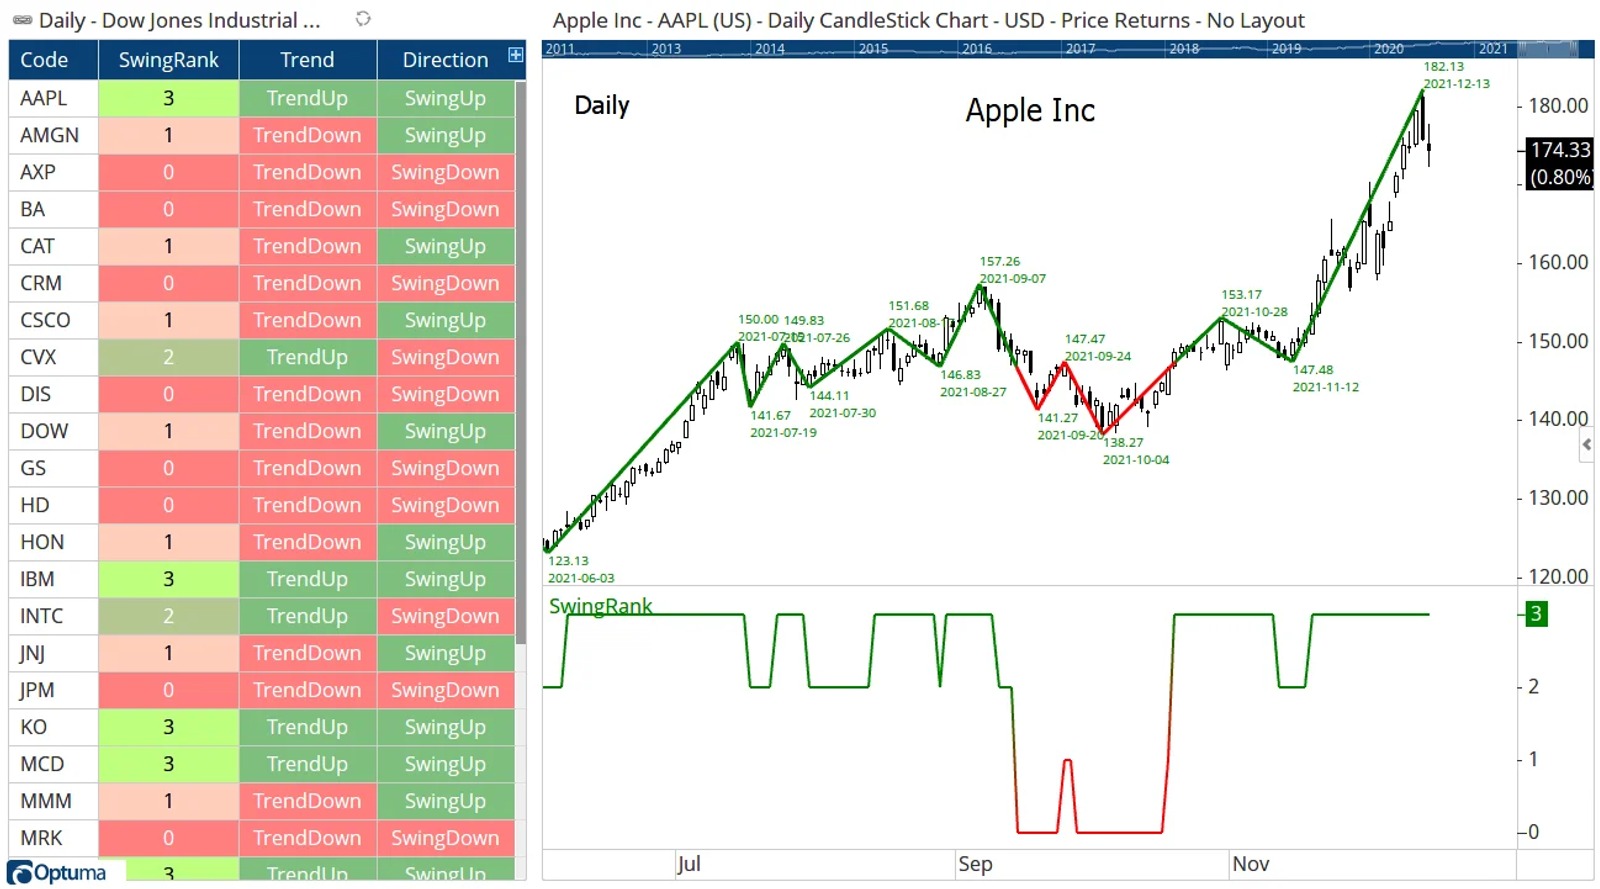Viewport: 1600px width, 889px height.
Task: Click the watchlist link chain icon
Action: [x=22, y=20]
